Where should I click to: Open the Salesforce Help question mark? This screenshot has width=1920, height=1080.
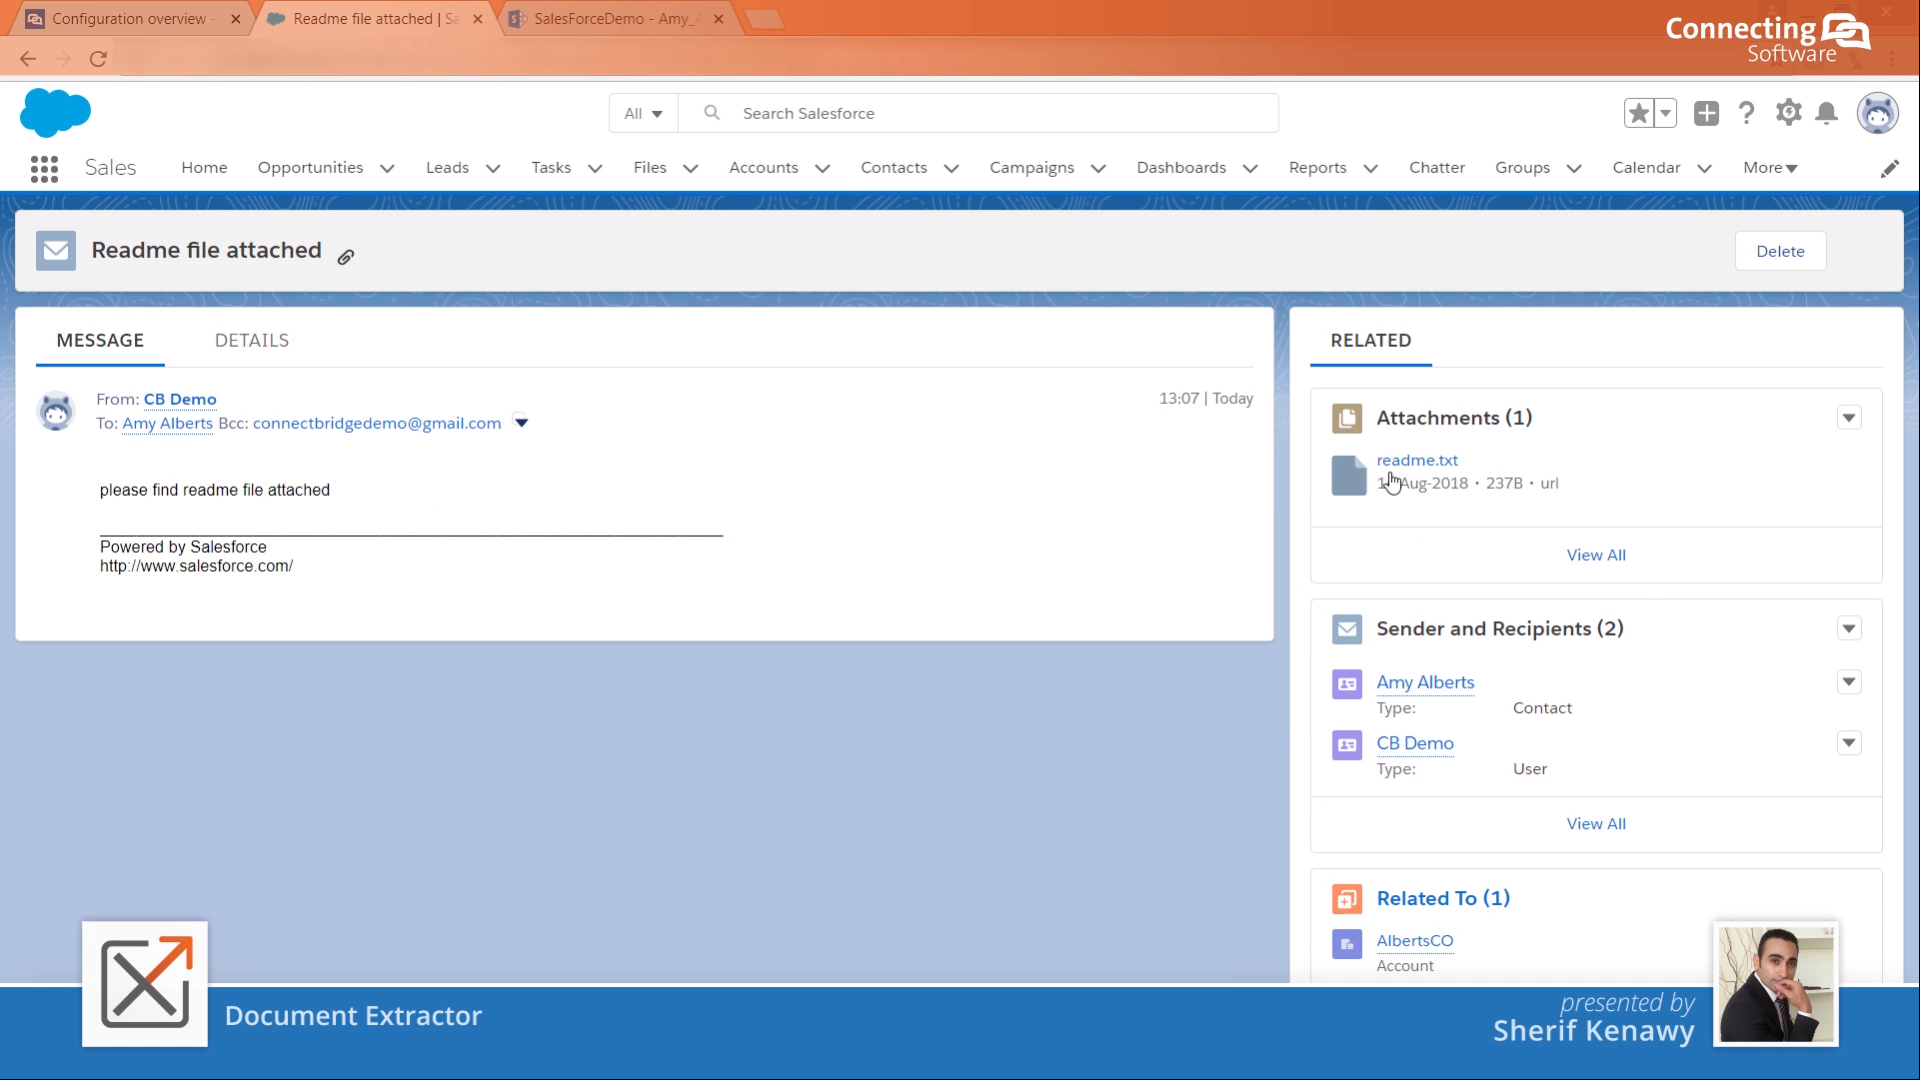point(1747,112)
